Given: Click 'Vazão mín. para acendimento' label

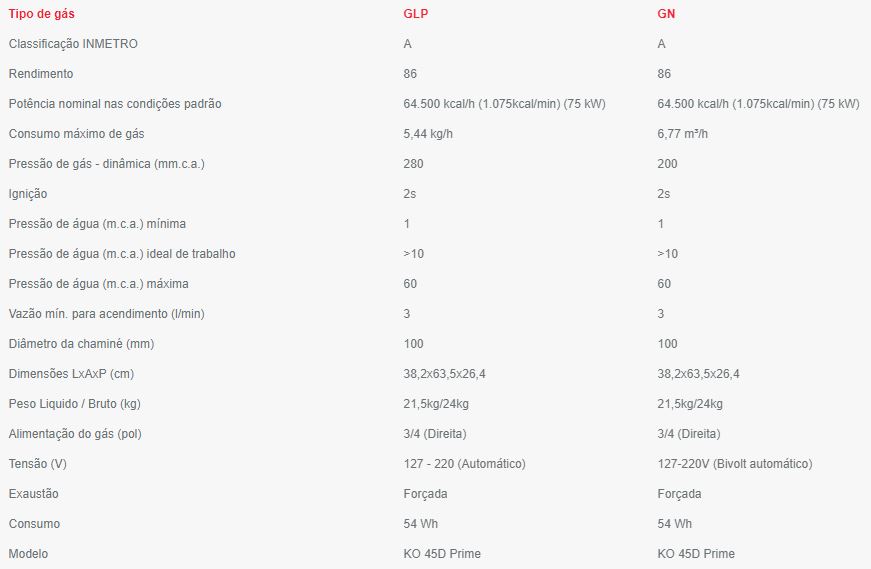Looking at the screenshot, I should tap(106, 314).
